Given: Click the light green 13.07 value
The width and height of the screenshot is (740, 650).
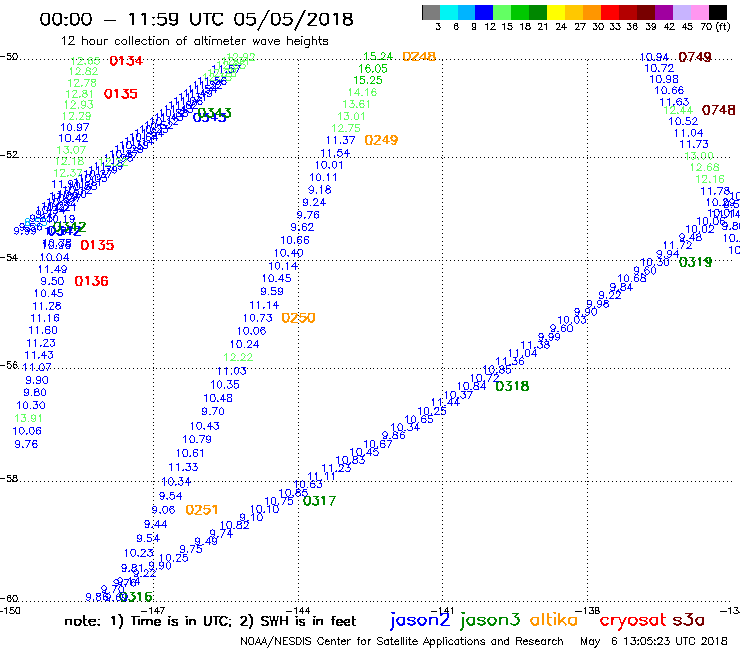Looking at the screenshot, I should (x=71, y=150).
